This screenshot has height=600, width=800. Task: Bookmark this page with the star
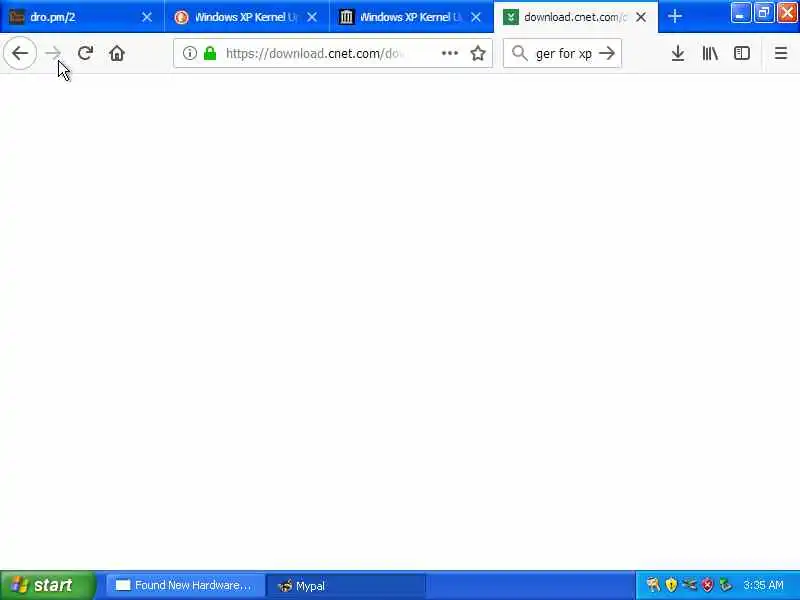click(x=478, y=53)
